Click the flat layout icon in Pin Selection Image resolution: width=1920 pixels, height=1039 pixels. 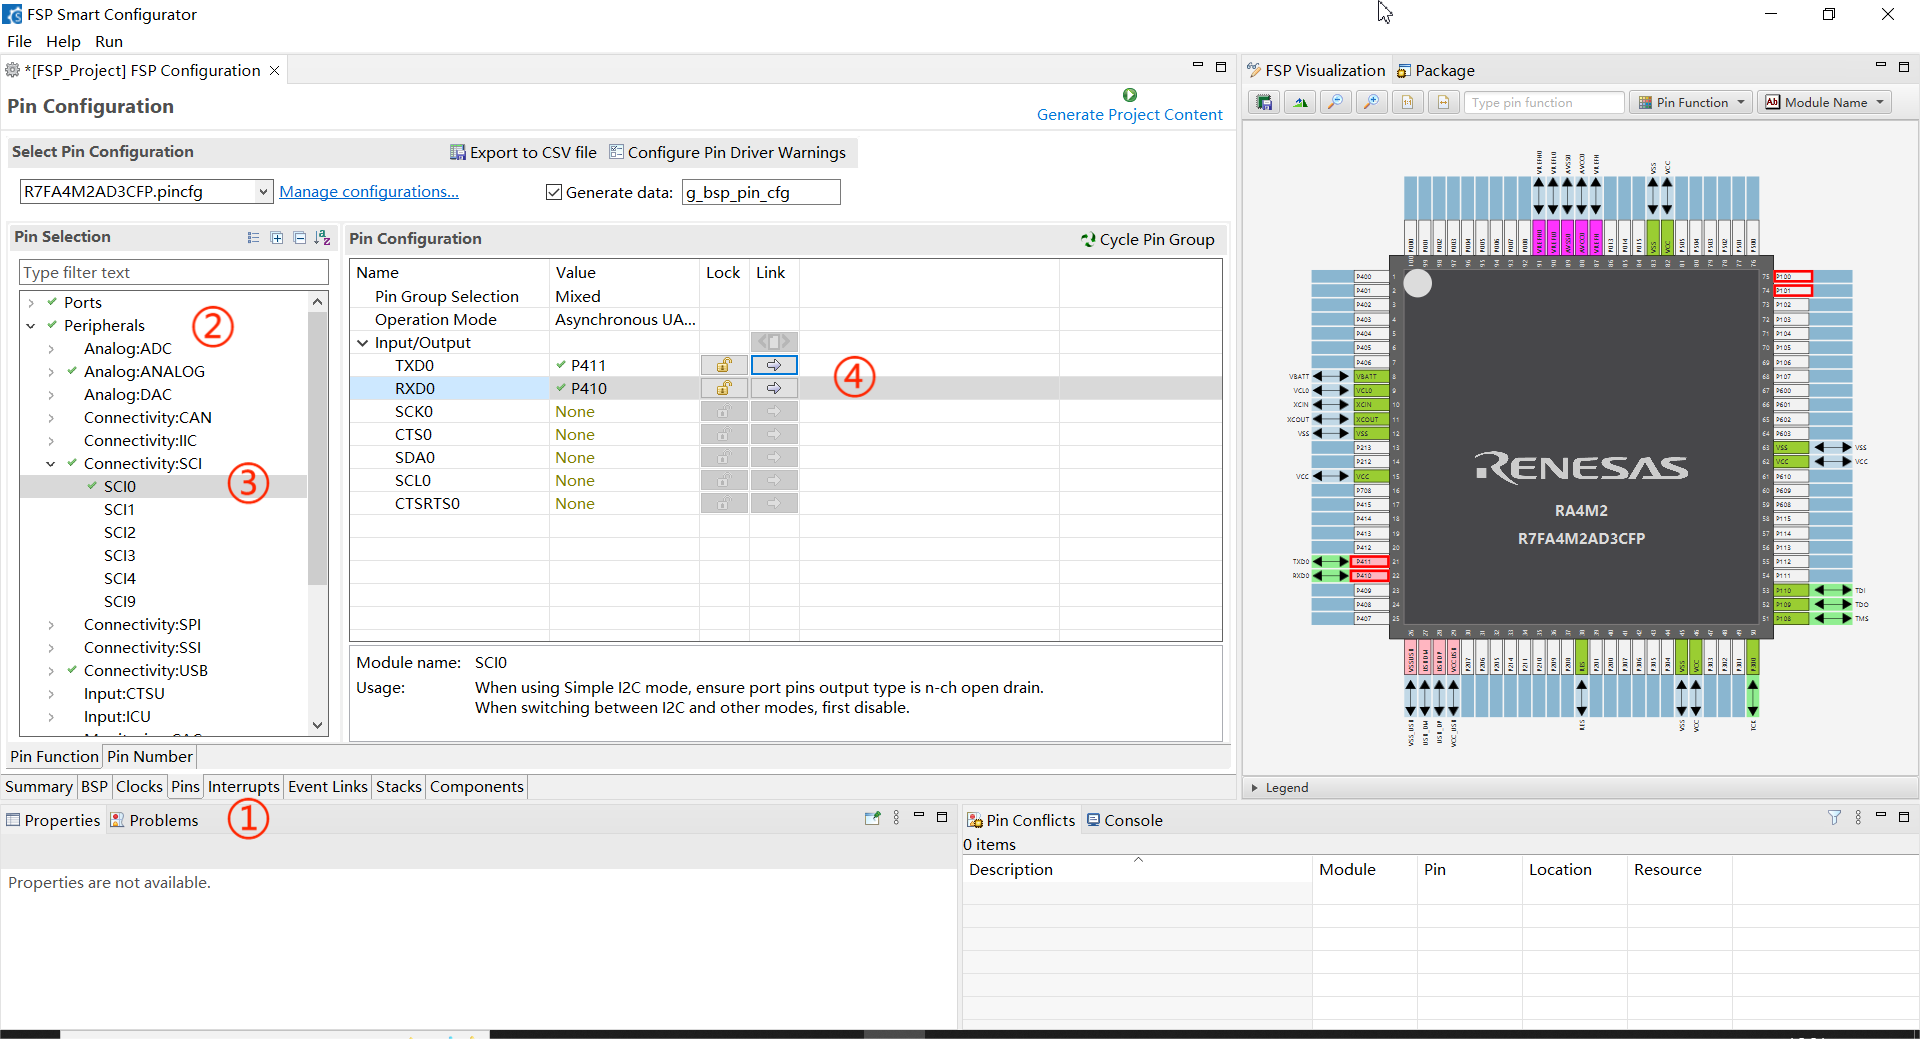[x=253, y=238]
